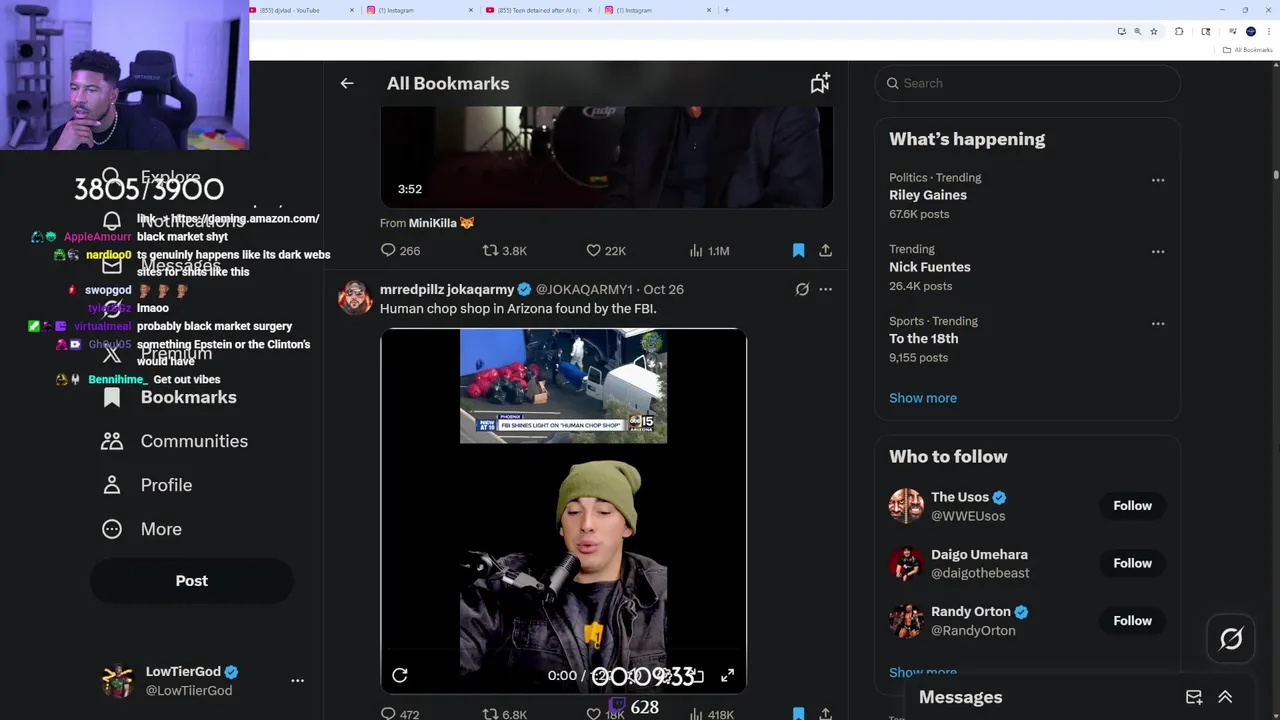Open Riley Gaines trending topic

pyautogui.click(x=927, y=195)
